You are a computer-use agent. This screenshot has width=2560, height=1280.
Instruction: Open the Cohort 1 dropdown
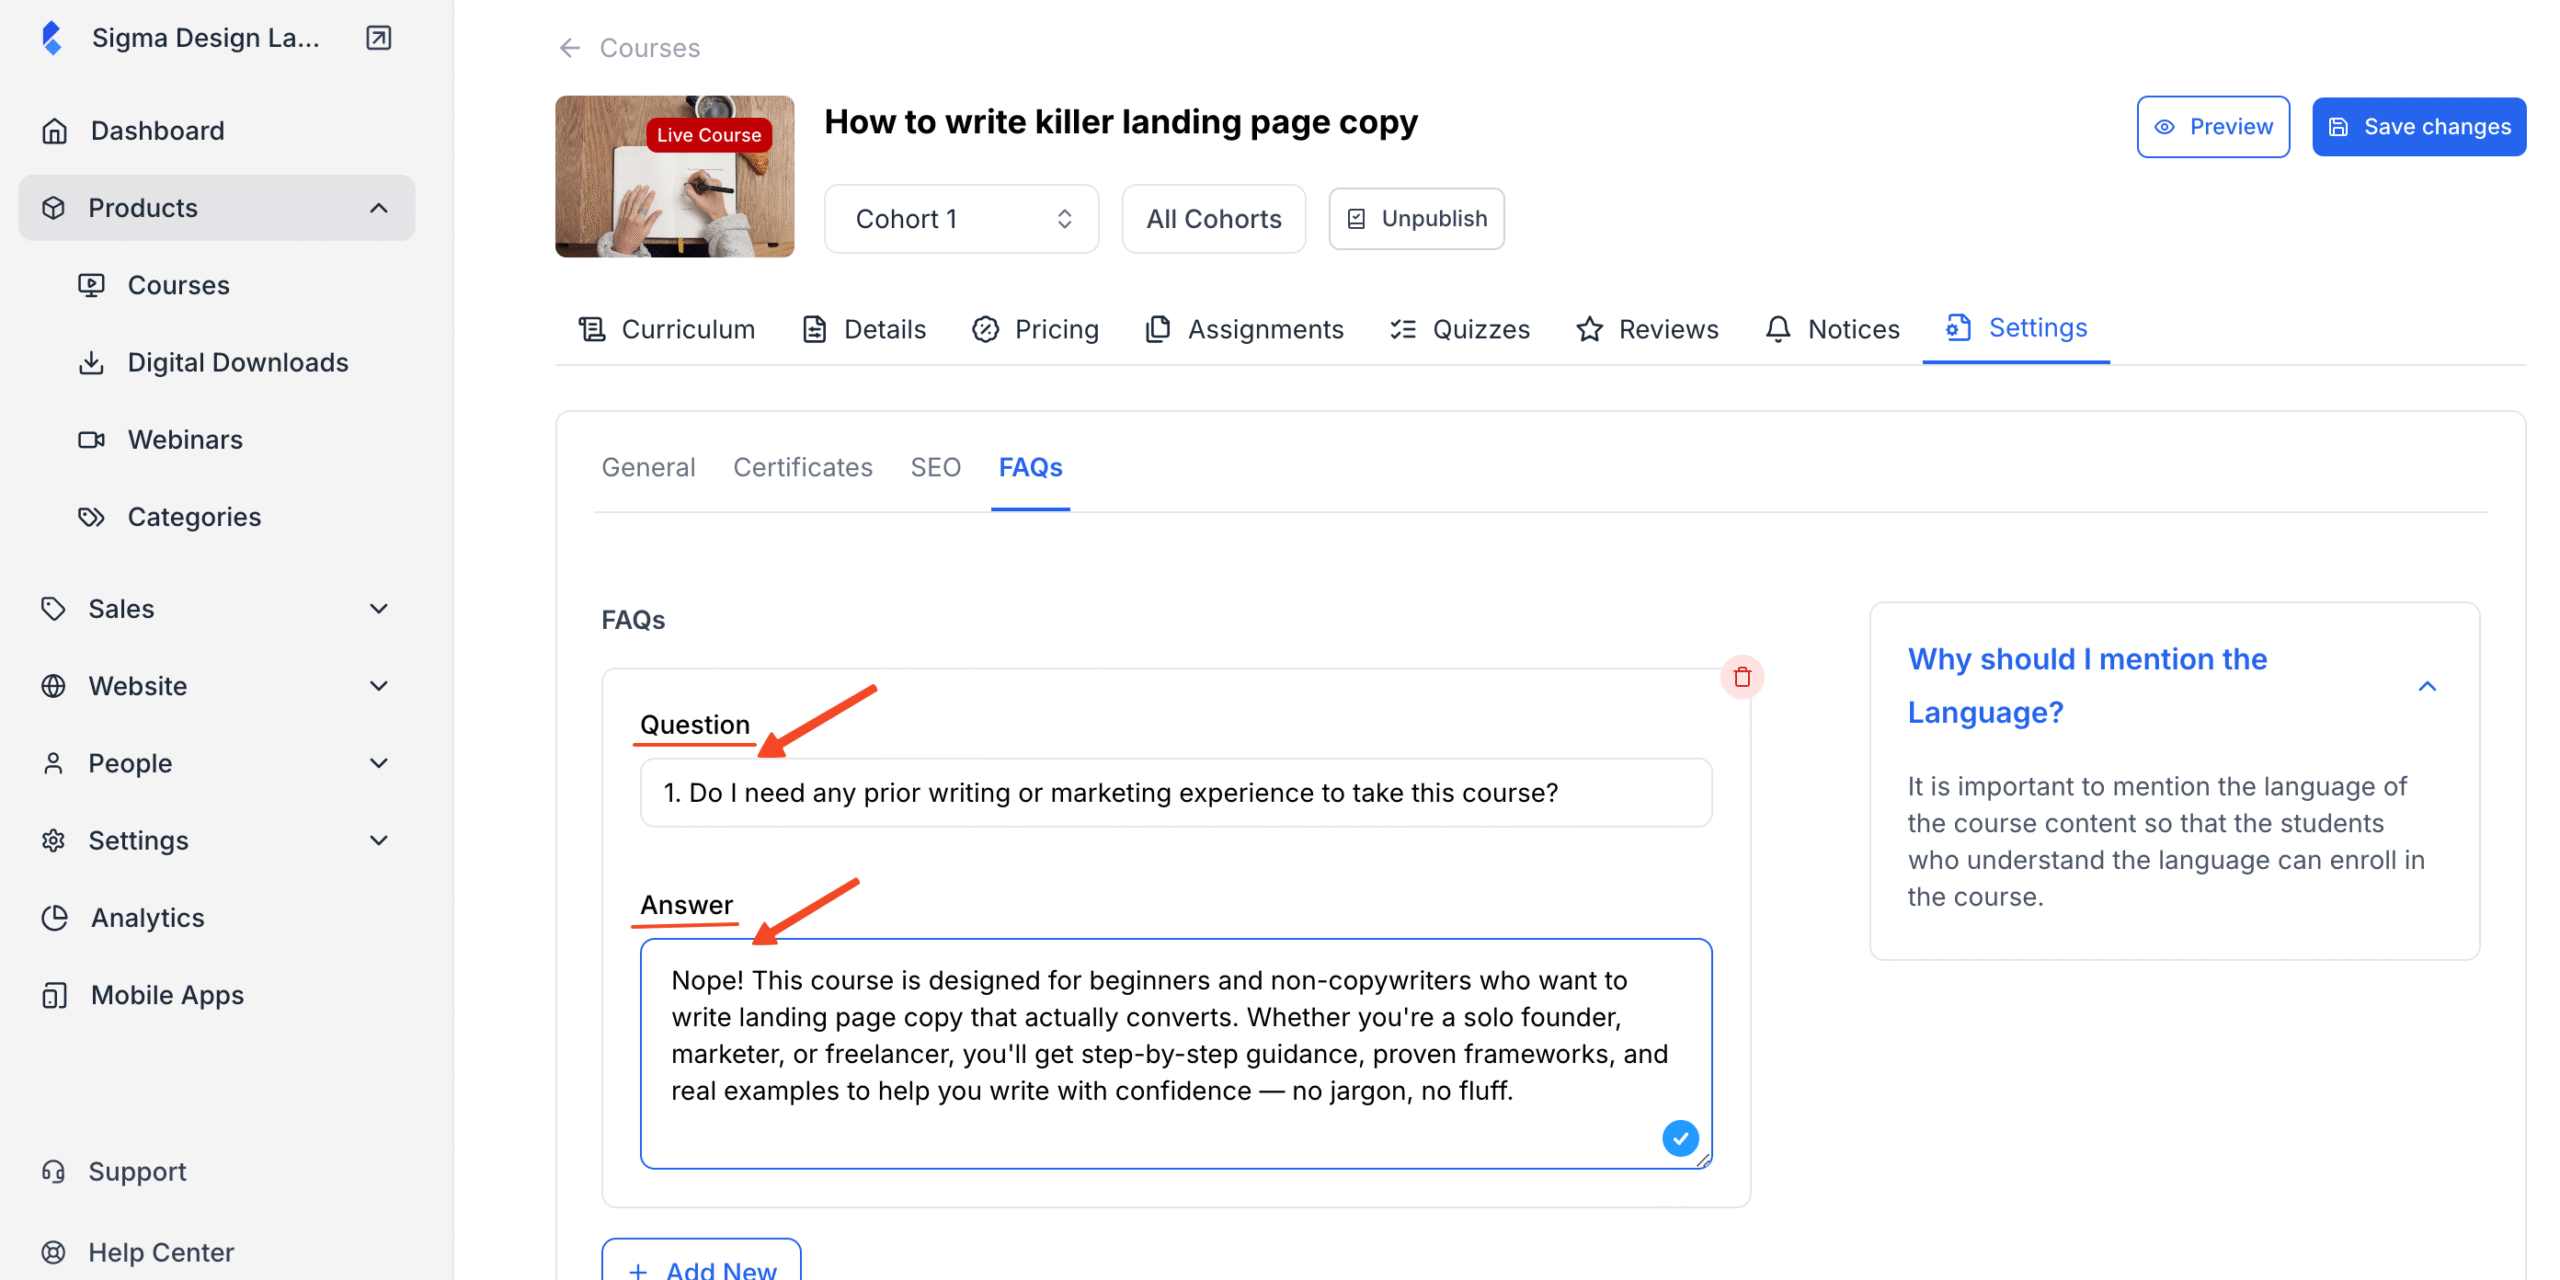(961, 219)
